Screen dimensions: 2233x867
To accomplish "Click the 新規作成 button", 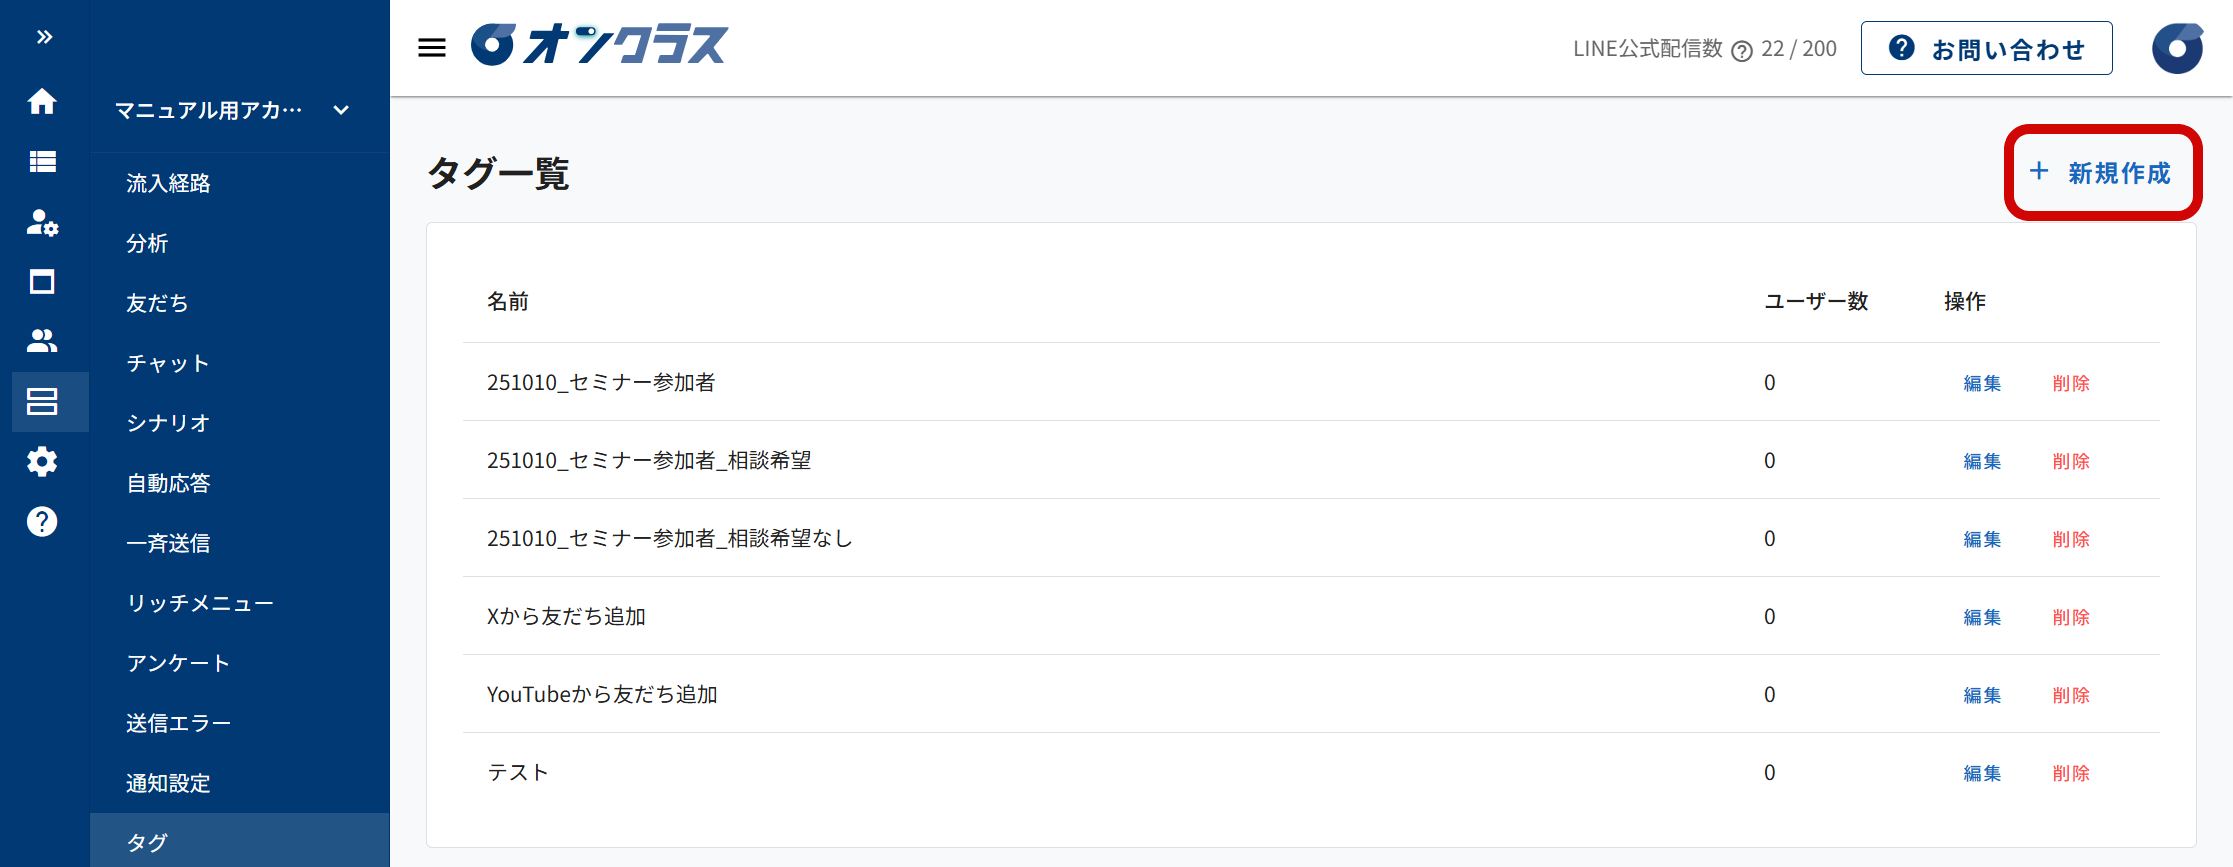I will point(2102,173).
